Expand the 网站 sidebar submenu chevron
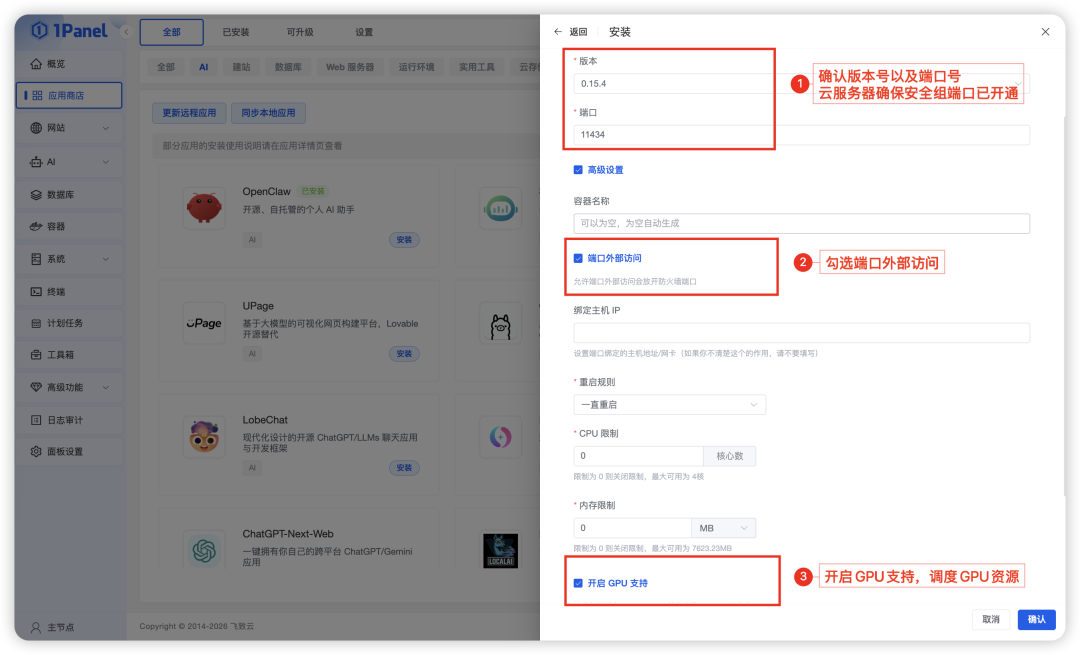The height and width of the screenshot is (655, 1080). point(105,128)
